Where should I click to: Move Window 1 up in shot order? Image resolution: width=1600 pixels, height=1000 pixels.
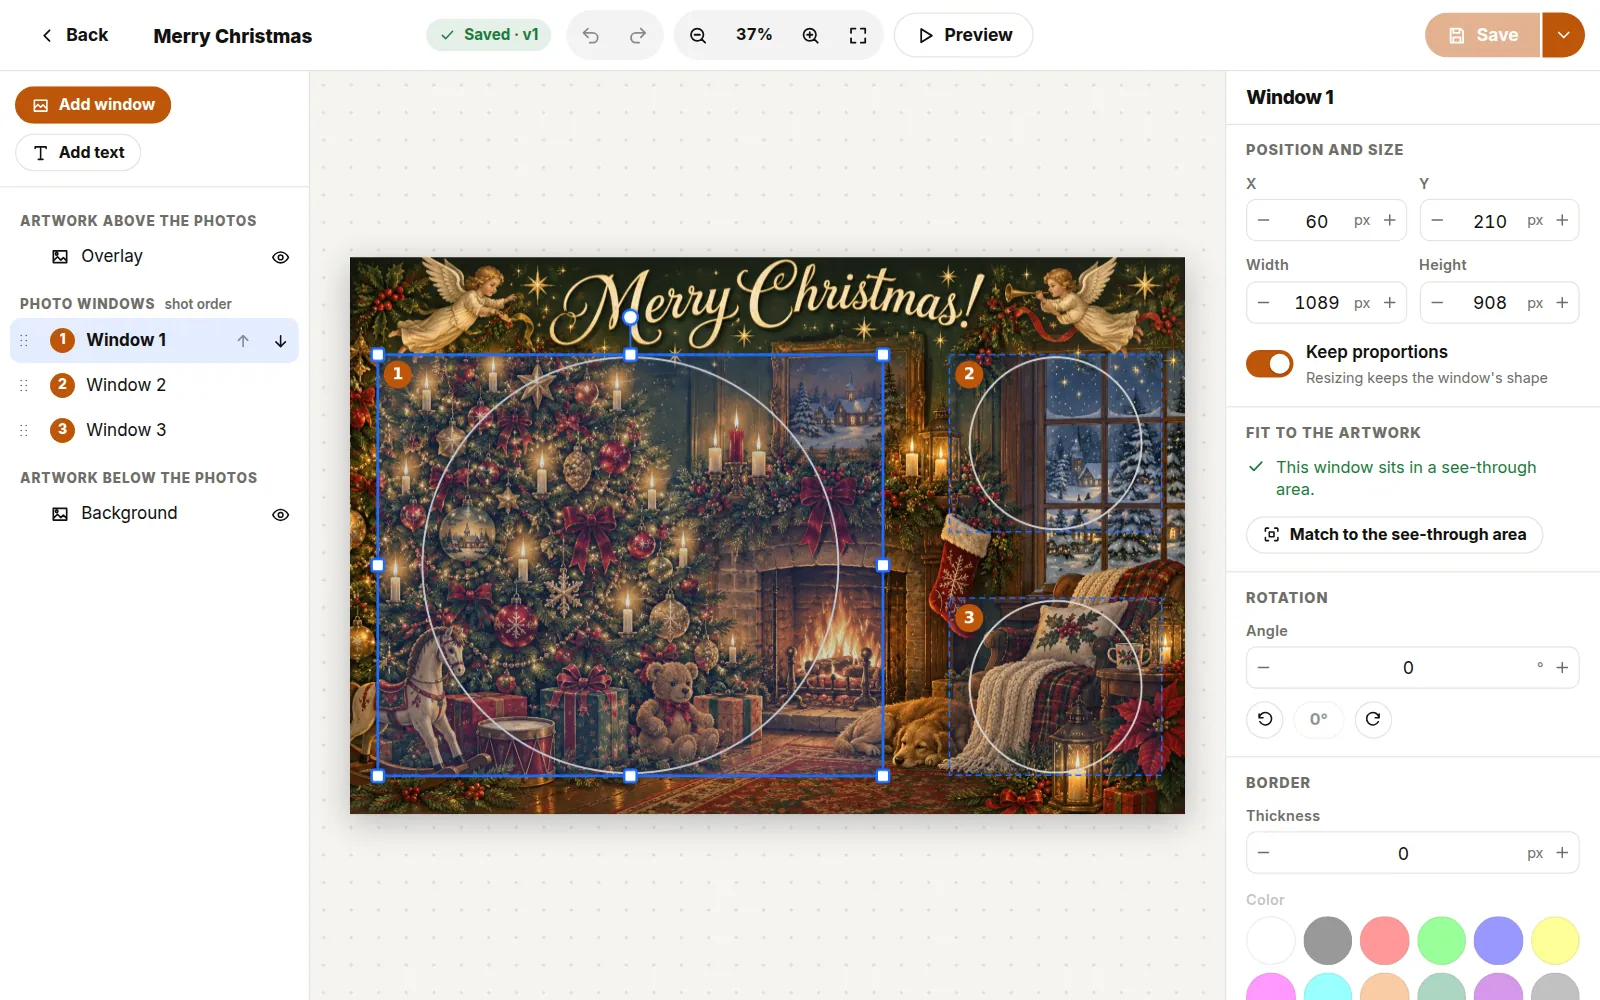[x=243, y=341]
